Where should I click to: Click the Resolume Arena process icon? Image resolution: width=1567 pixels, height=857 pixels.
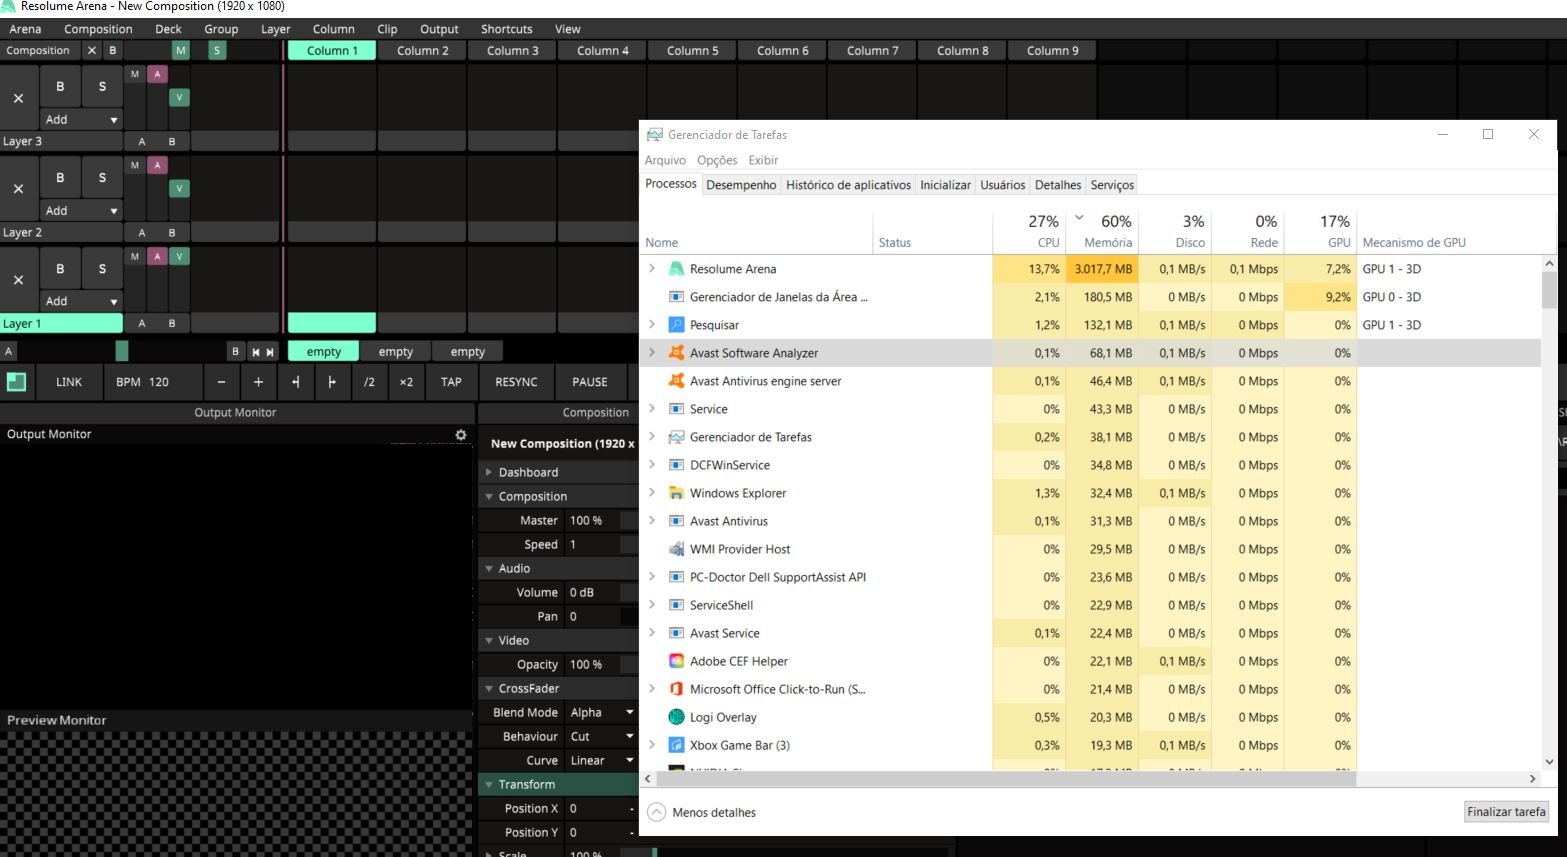pyautogui.click(x=676, y=269)
